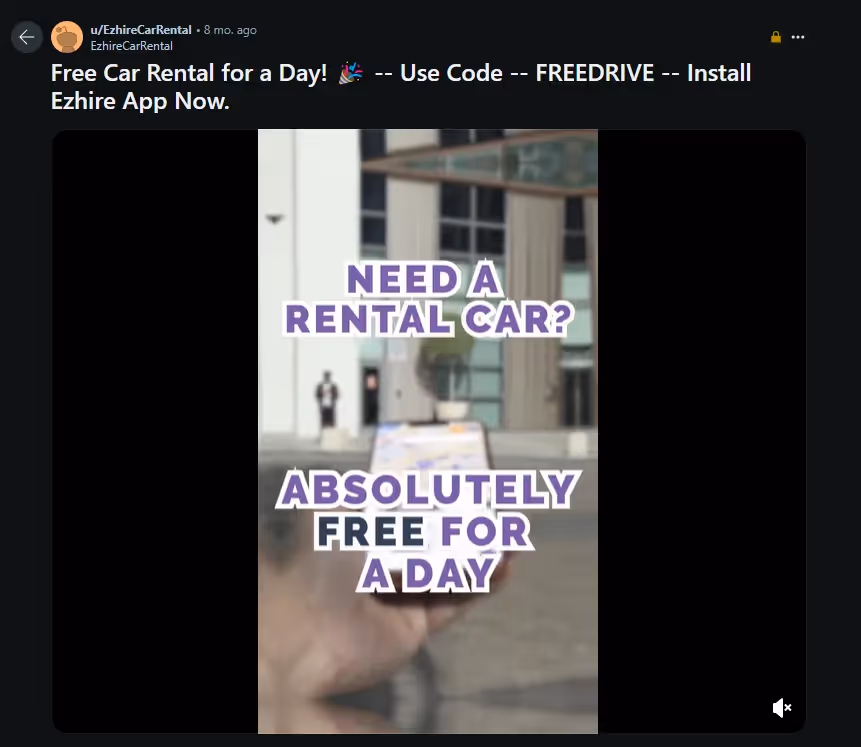Click the party popper emoji in the title
Screen dimensions: 861x747
(350, 73)
